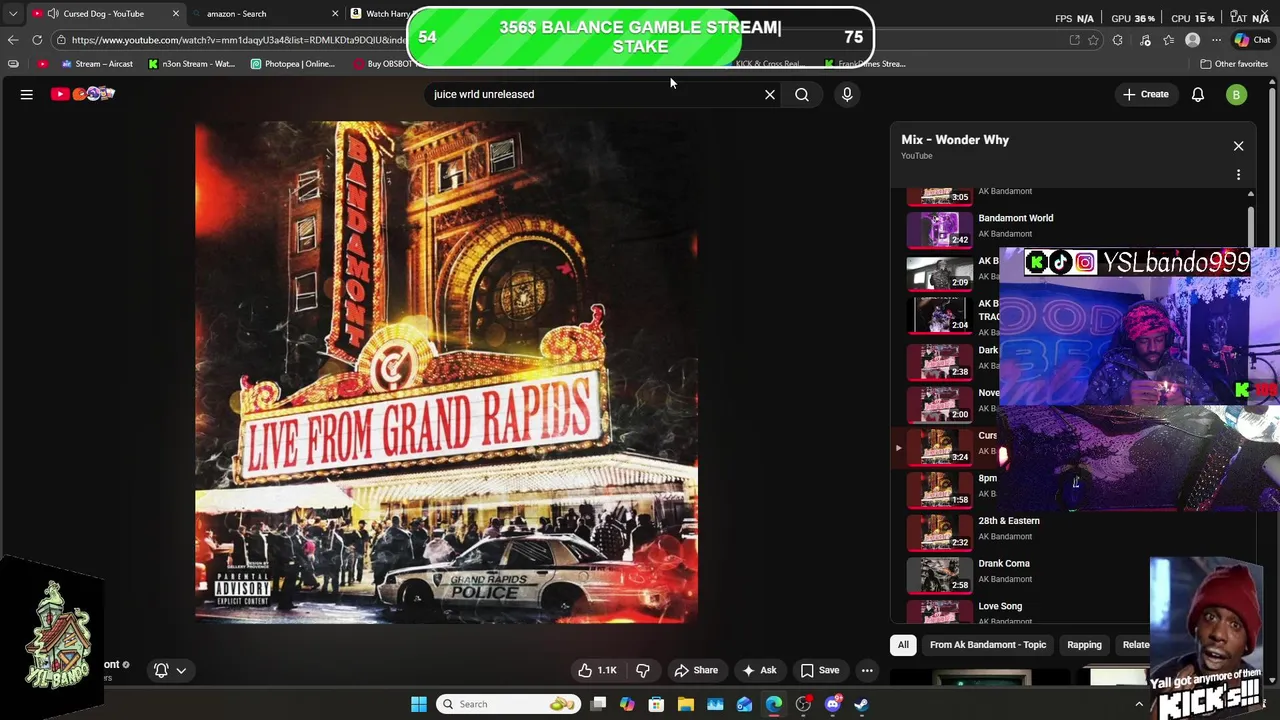Open the n3on Stream bookmark
The width and height of the screenshot is (1280, 720).
pyautogui.click(x=191, y=64)
